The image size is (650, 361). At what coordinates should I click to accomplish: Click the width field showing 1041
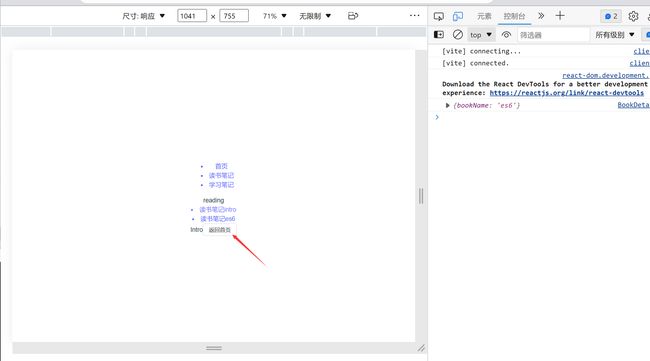(192, 16)
